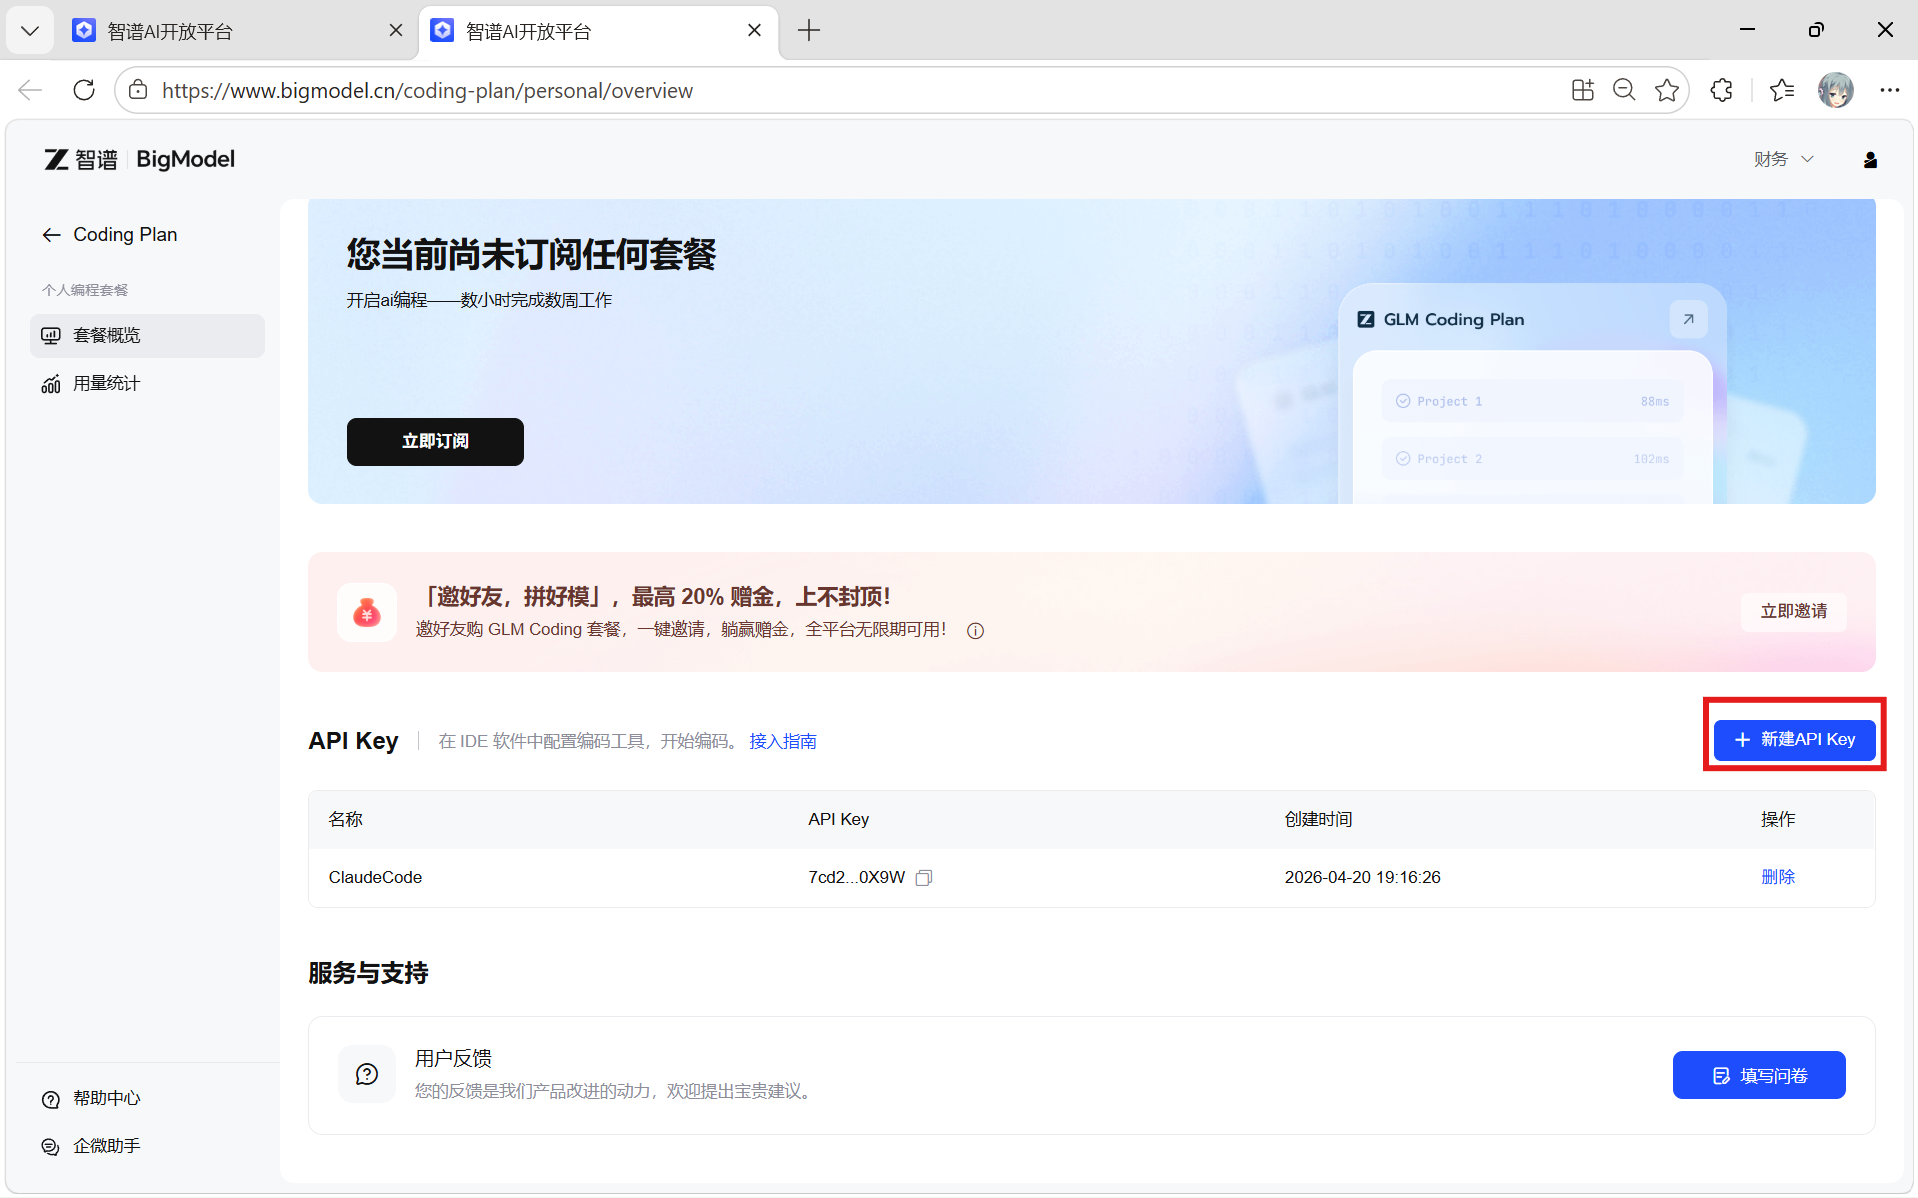Select 套餐概览 in the sidebar

(x=147, y=336)
